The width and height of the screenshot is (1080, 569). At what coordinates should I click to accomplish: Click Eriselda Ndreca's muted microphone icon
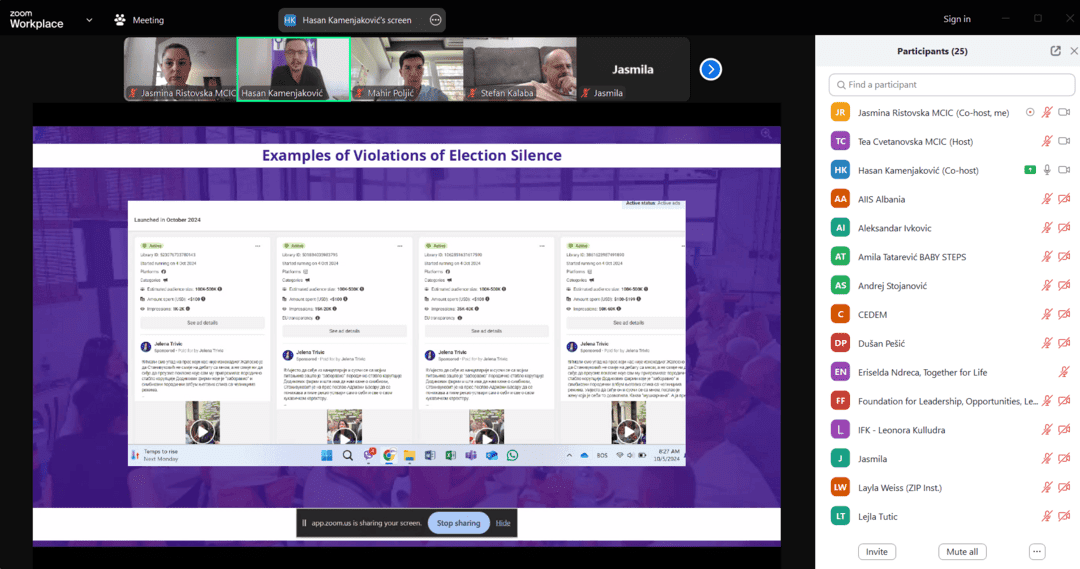1064,372
